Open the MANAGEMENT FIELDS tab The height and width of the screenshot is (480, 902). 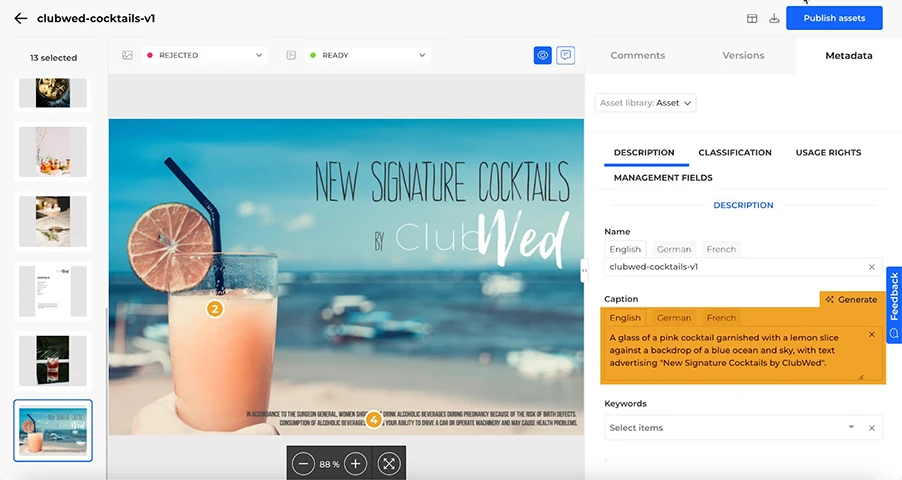click(x=663, y=178)
